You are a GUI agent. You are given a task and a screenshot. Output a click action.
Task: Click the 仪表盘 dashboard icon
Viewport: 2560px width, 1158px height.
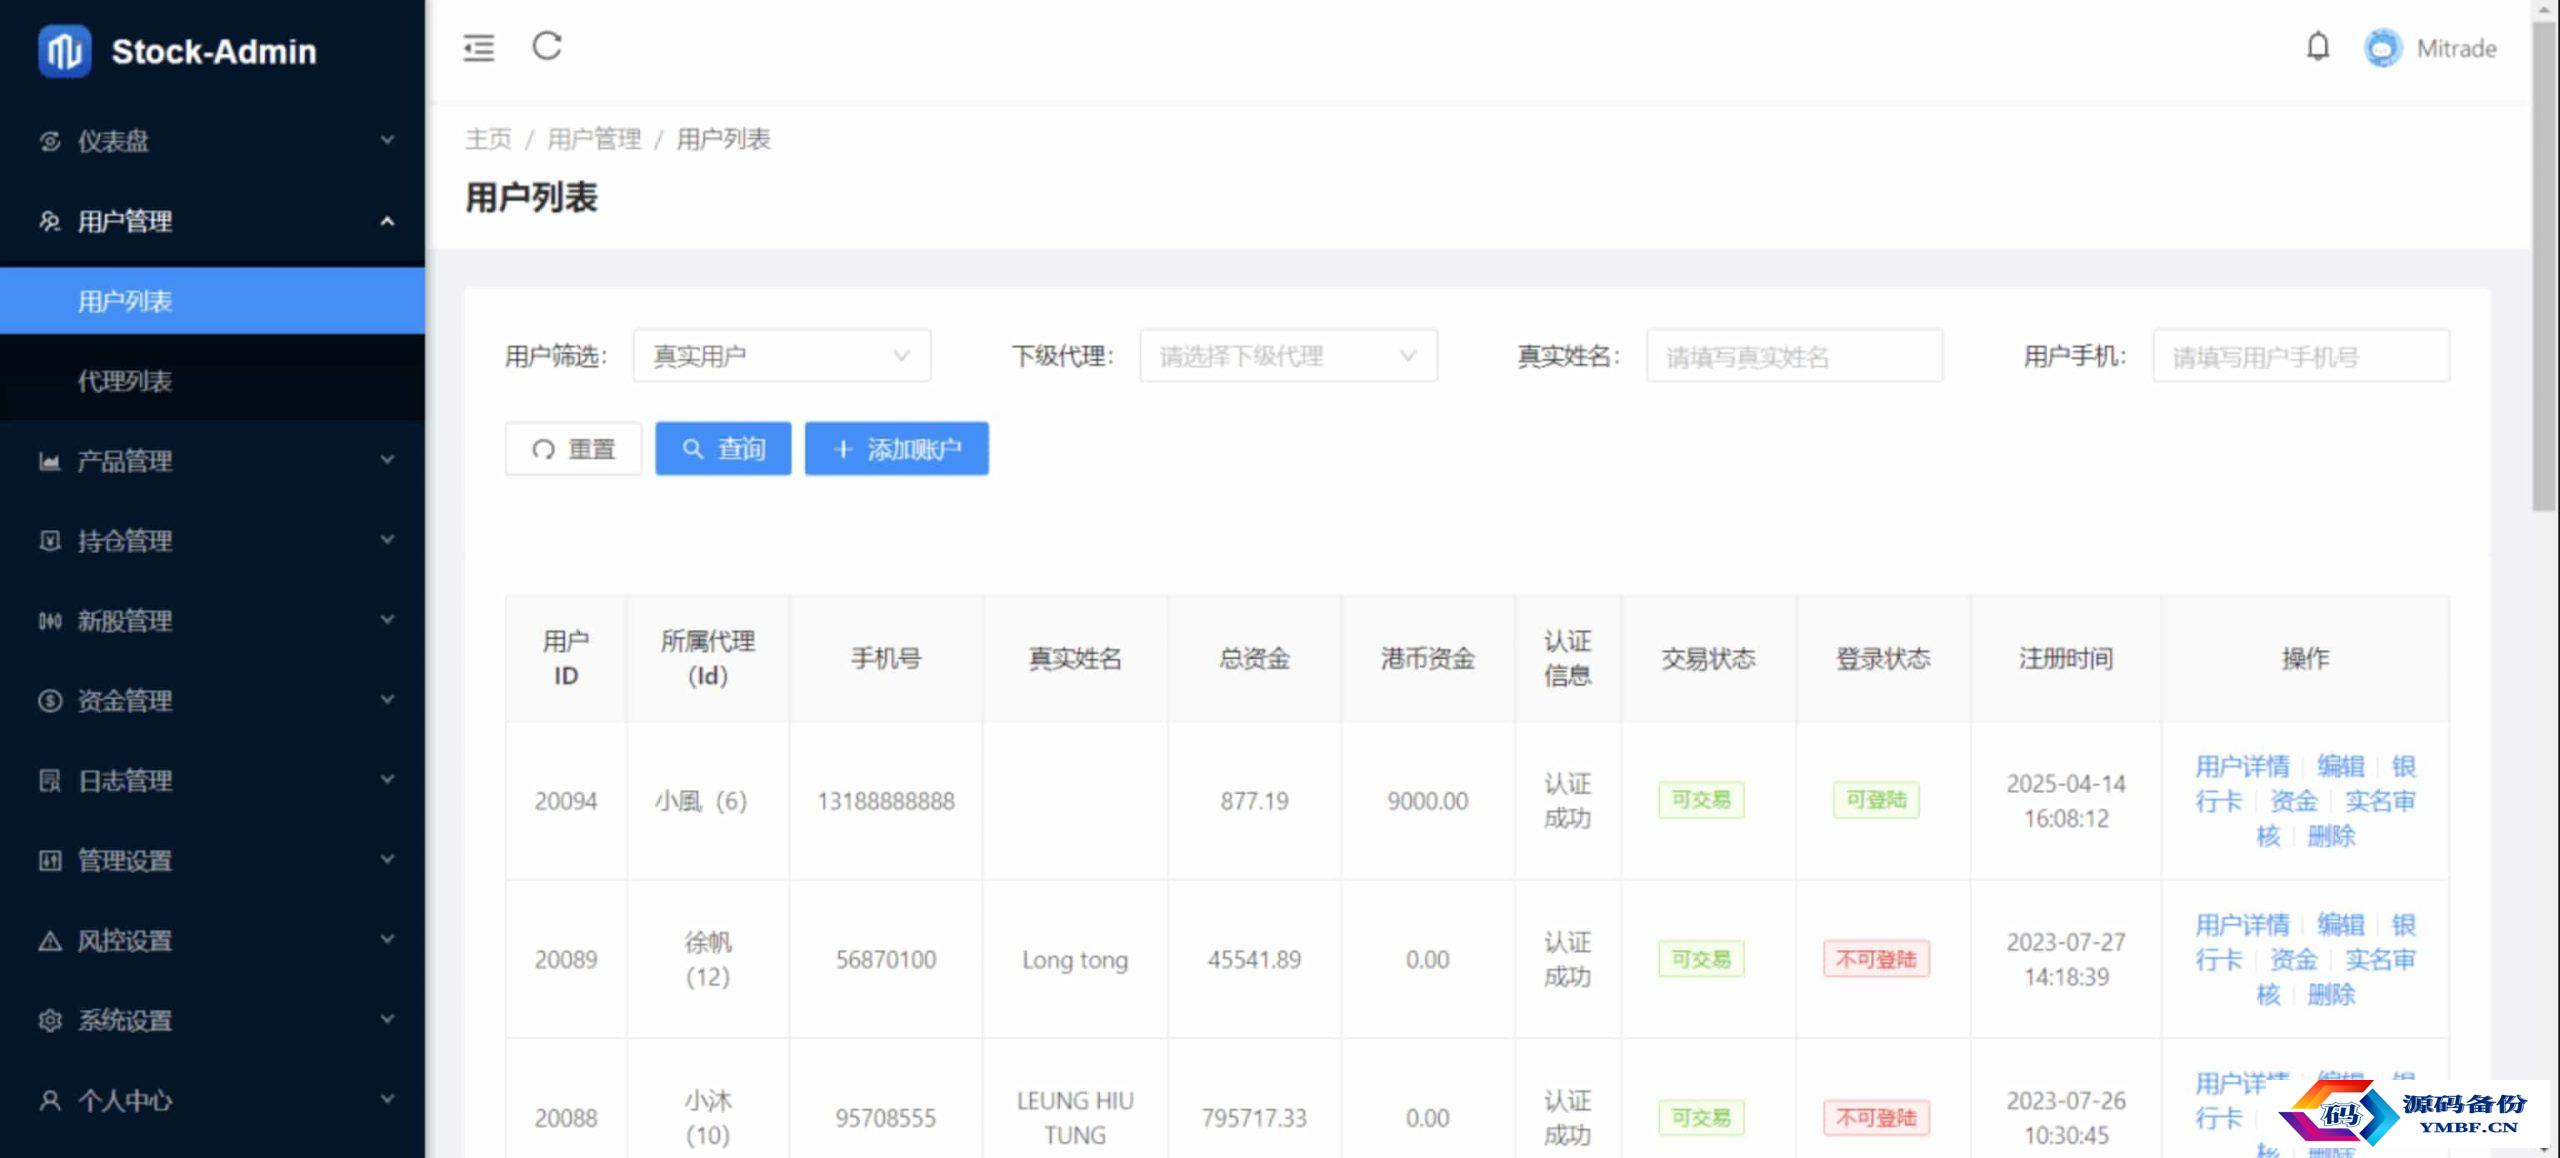(x=50, y=141)
